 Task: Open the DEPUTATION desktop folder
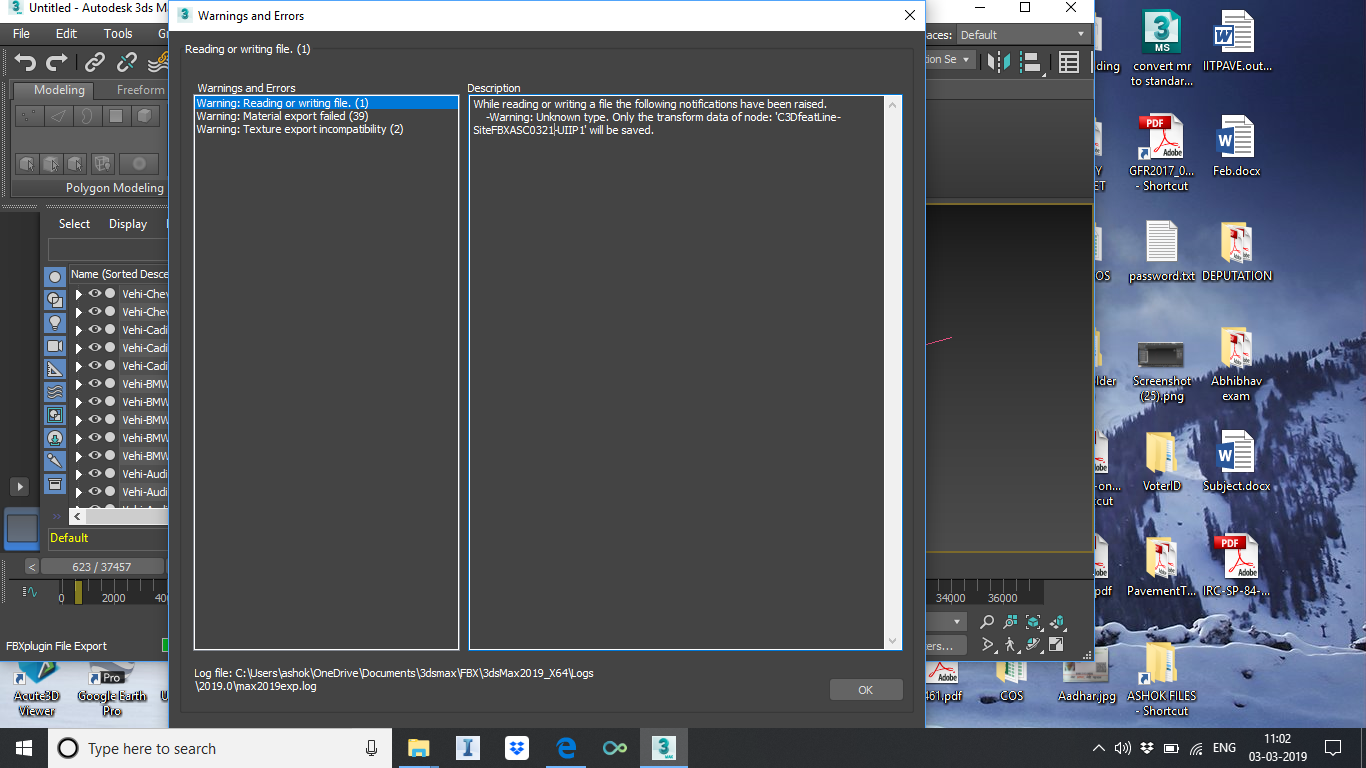[x=1237, y=252]
